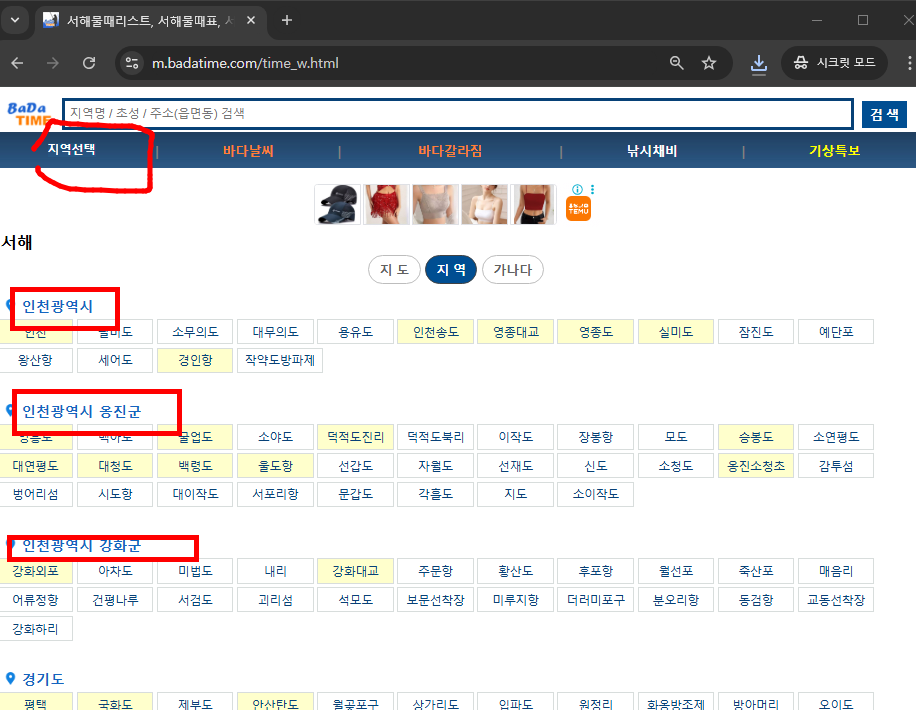Open the ad options three-dot menu
916x710 pixels.
[x=591, y=189]
